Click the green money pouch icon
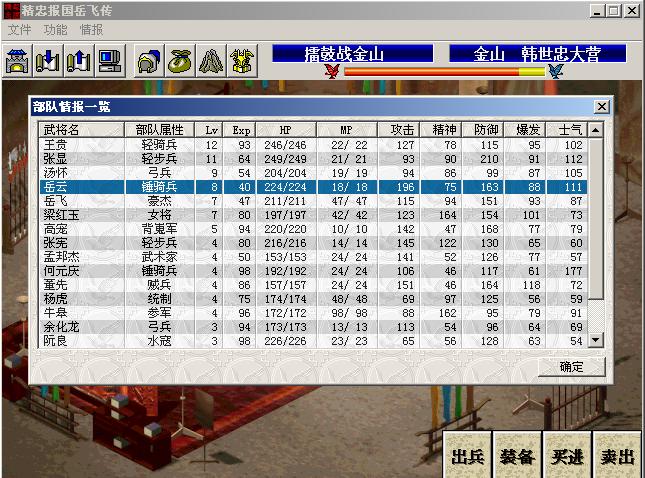This screenshot has width=645, height=478. coord(180,61)
